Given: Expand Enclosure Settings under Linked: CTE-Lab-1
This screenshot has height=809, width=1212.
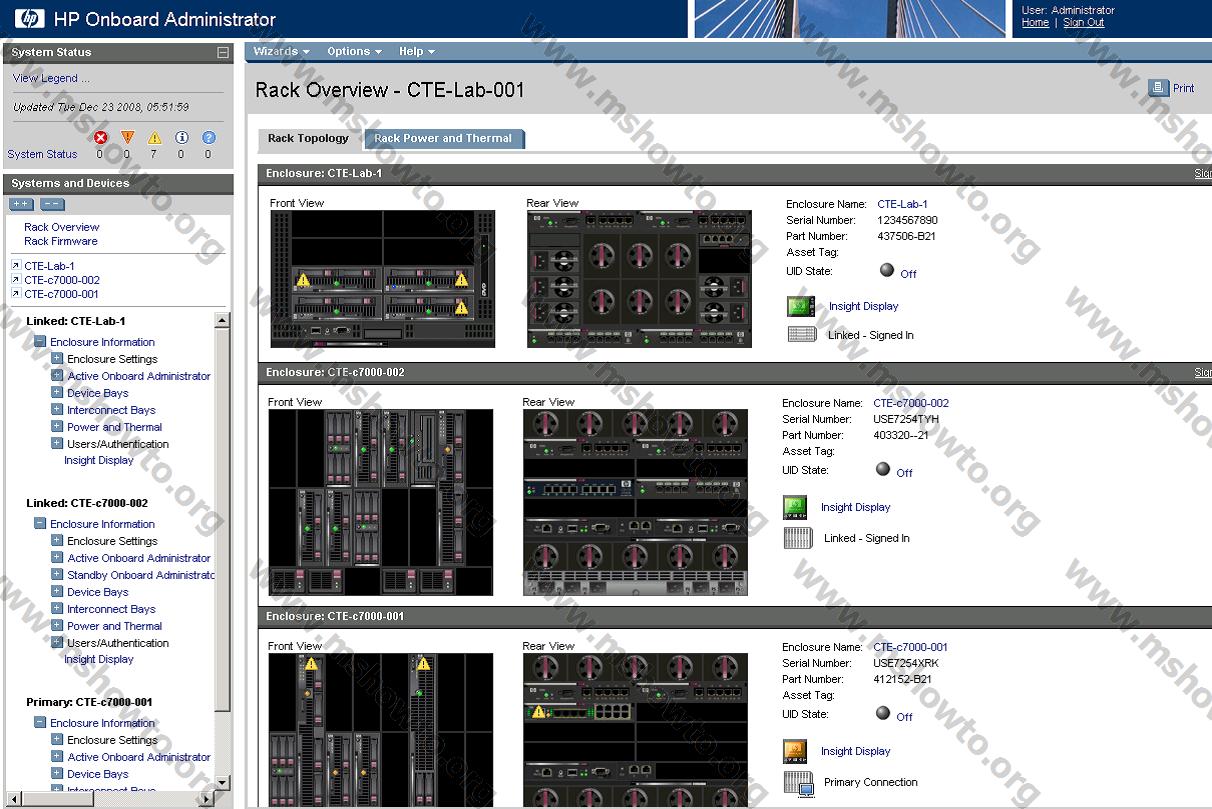Looking at the screenshot, I should (x=57, y=359).
